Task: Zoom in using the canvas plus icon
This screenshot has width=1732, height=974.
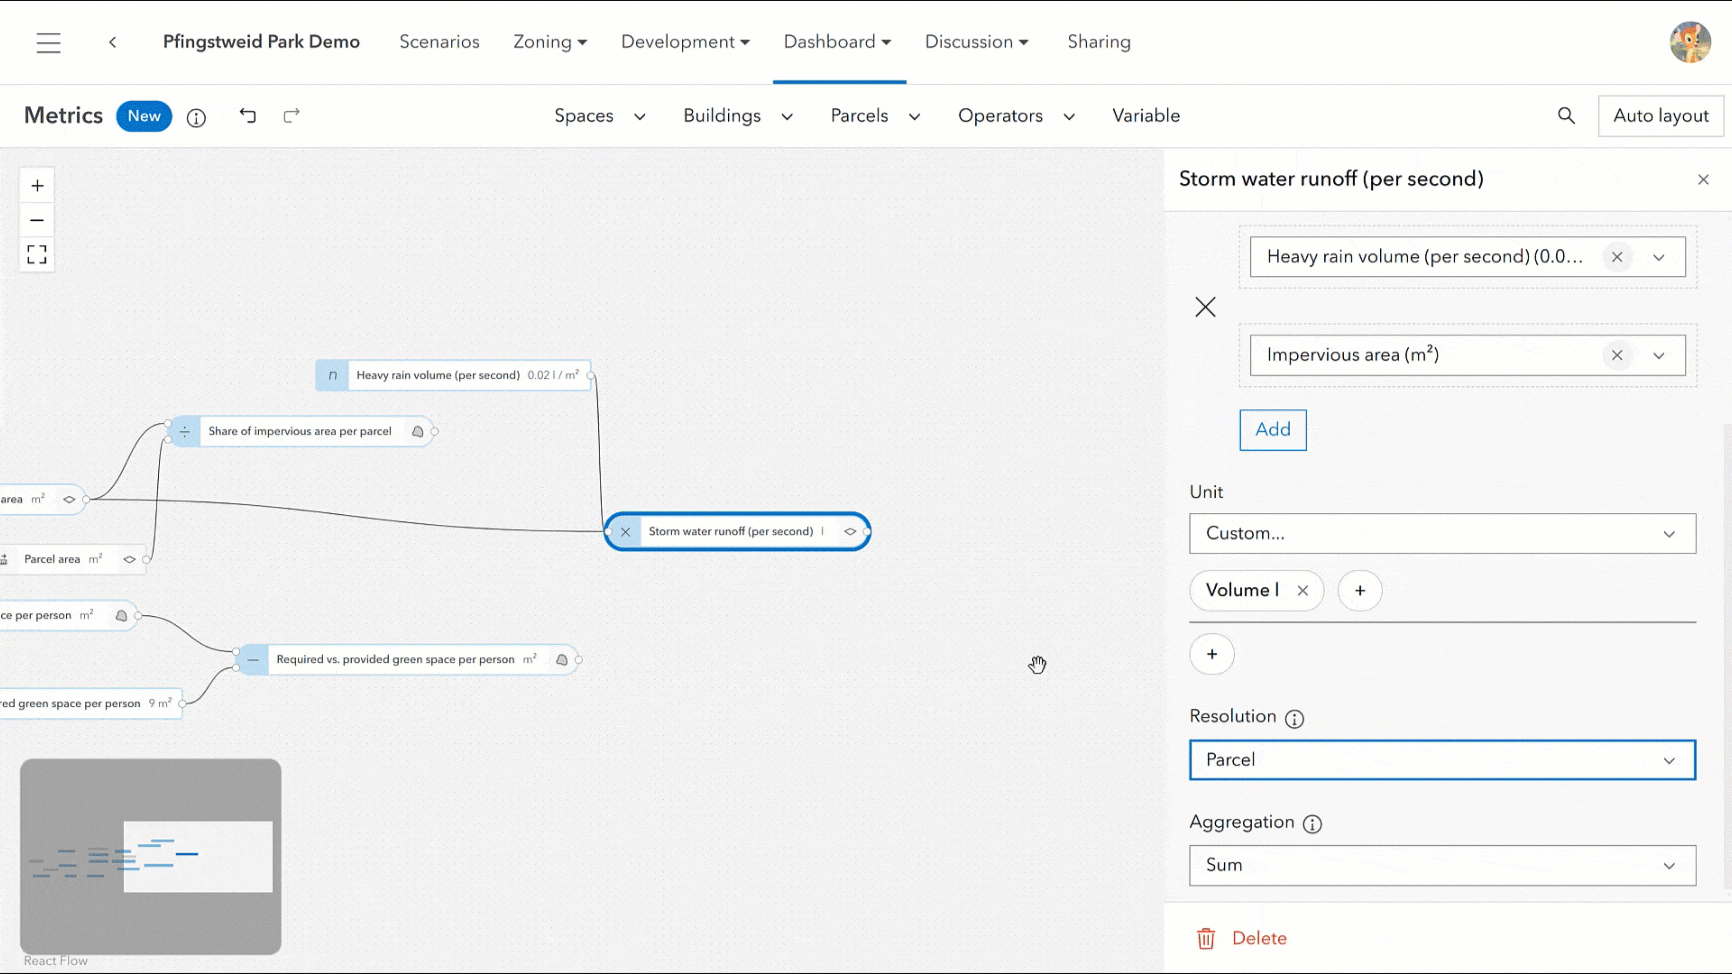Action: coord(37,184)
